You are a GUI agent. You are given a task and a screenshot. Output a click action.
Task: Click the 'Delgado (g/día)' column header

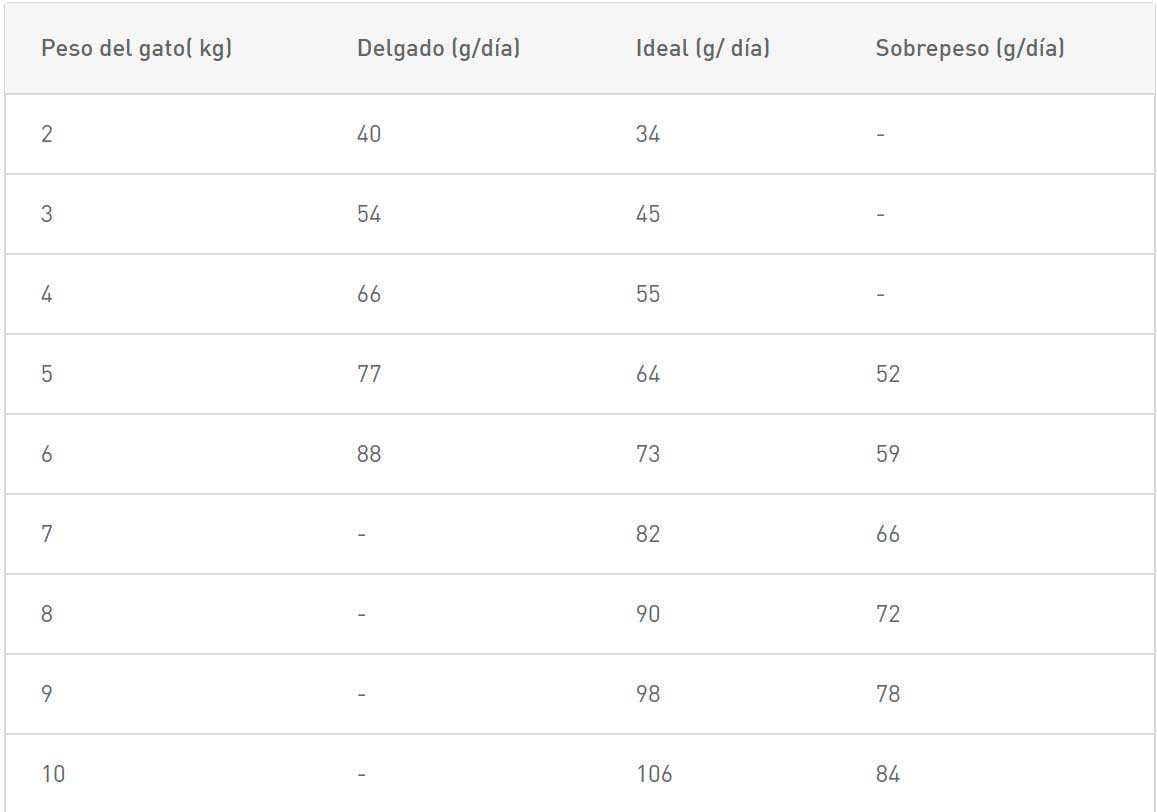438,49
